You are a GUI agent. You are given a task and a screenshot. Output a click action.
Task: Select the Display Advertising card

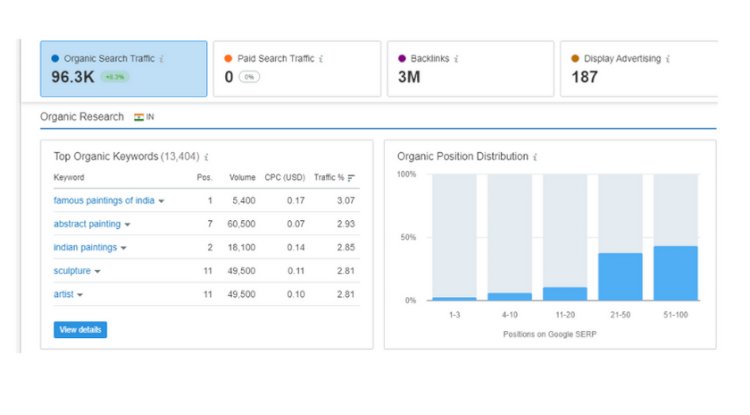click(639, 69)
